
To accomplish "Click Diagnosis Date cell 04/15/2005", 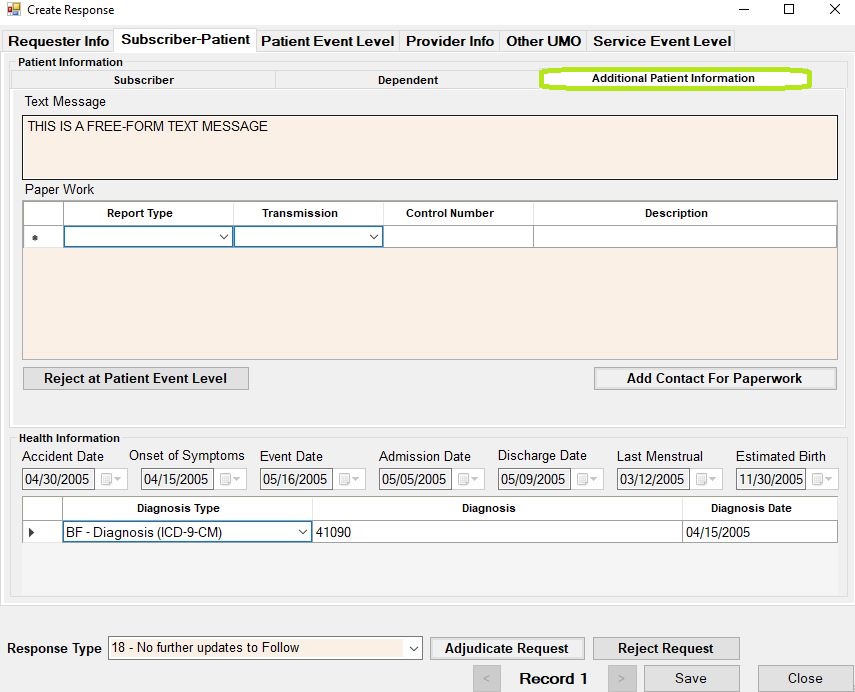I will click(x=760, y=532).
